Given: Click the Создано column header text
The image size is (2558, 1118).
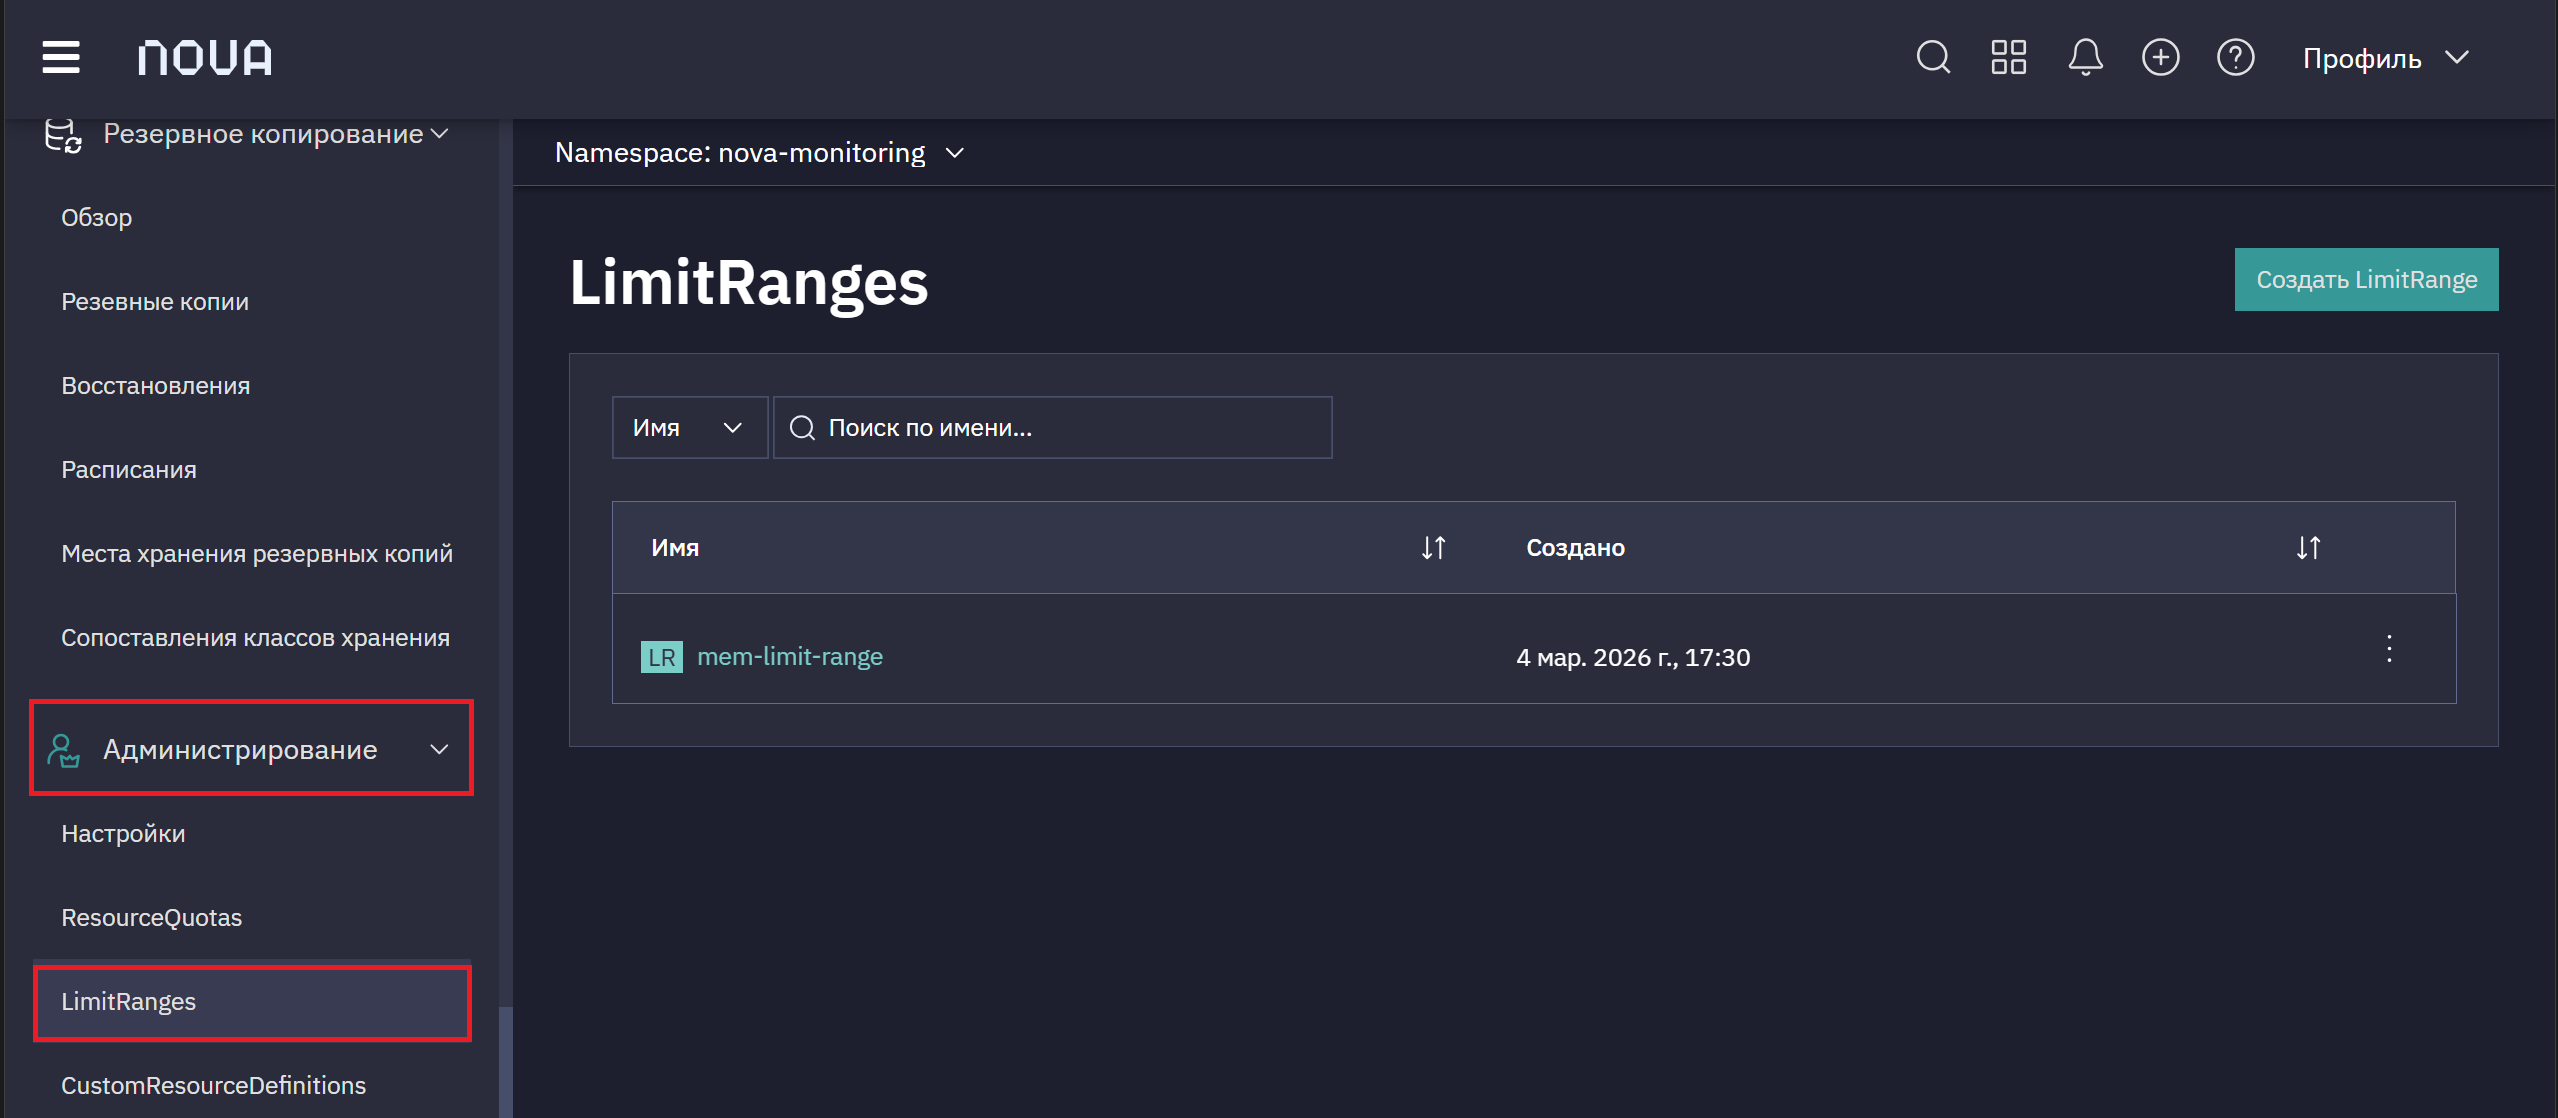Looking at the screenshot, I should 1575,548.
